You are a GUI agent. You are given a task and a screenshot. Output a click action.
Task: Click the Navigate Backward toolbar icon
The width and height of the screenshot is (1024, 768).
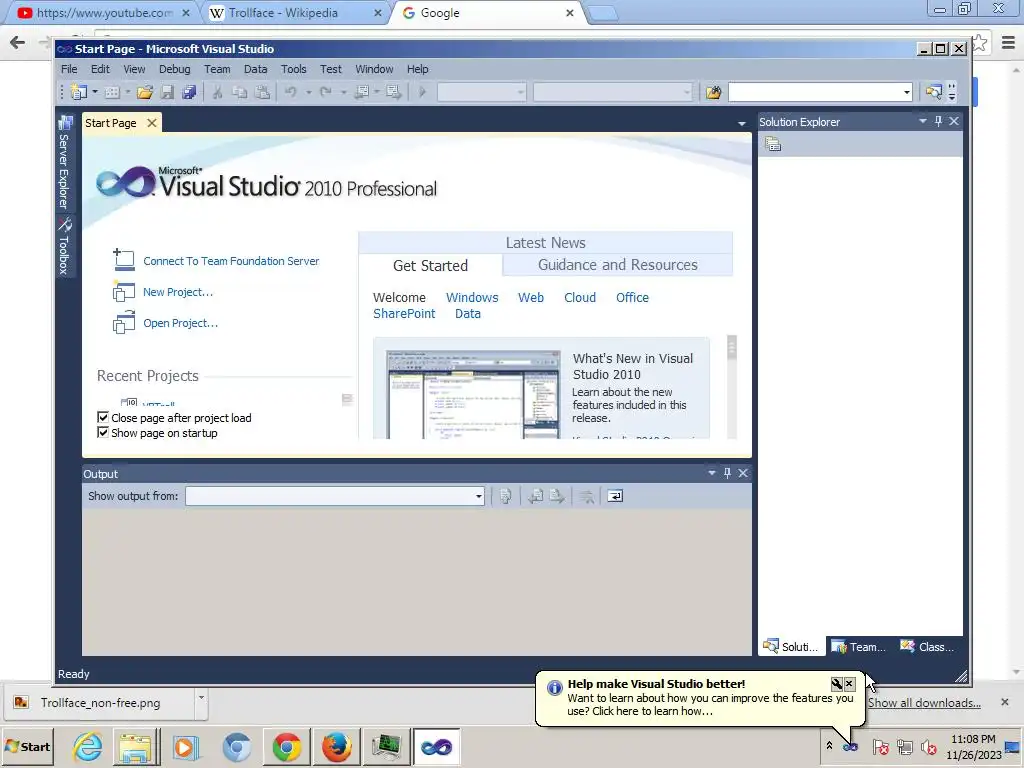(x=362, y=93)
